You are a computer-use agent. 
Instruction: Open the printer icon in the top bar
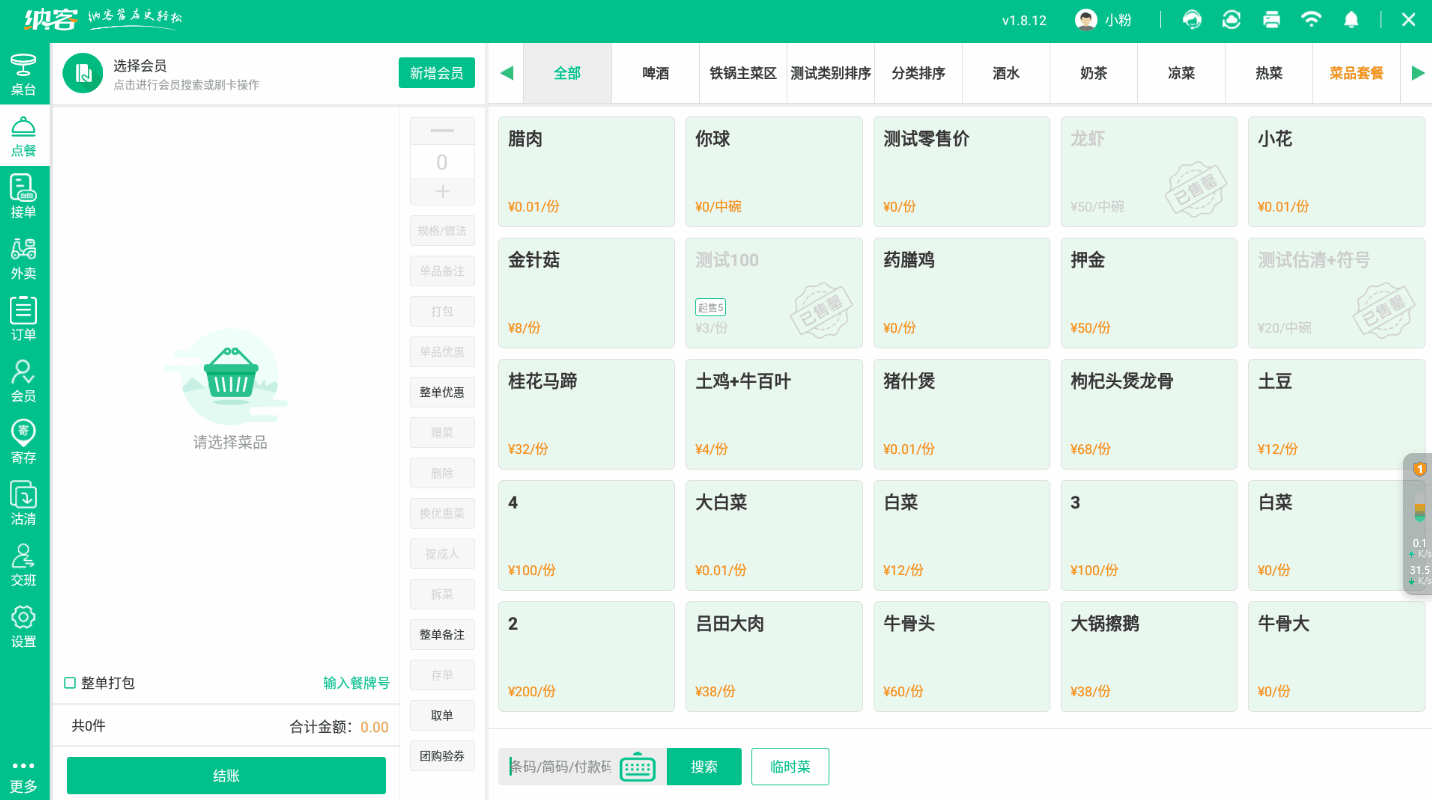coord(1271,18)
